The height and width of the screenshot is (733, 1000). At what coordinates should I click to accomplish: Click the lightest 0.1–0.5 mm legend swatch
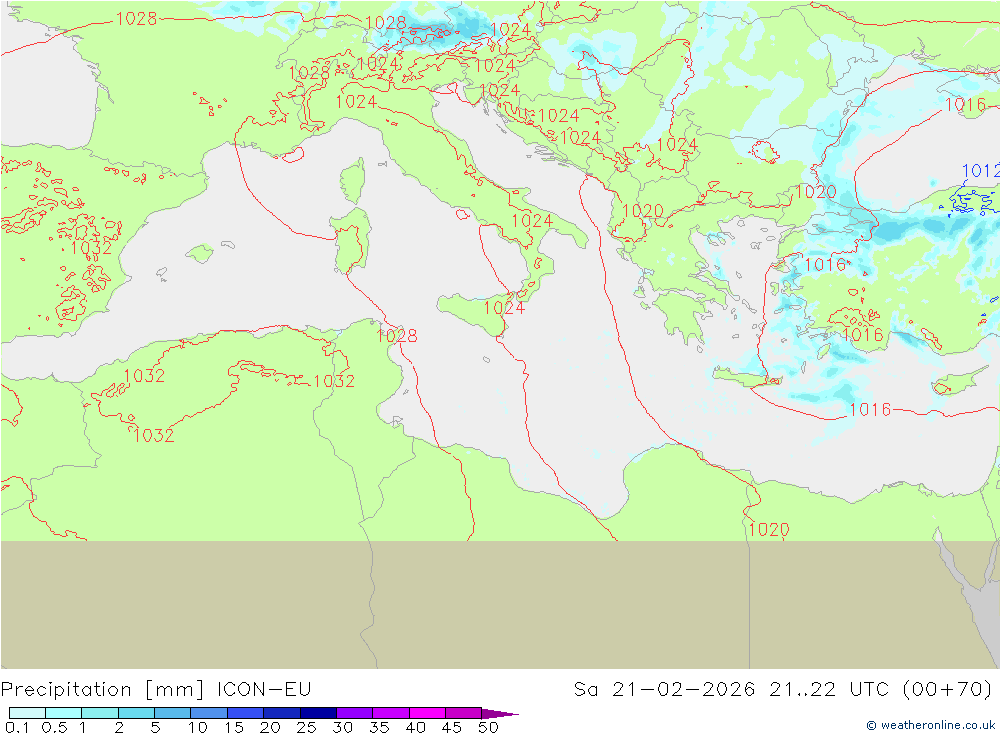(27, 713)
